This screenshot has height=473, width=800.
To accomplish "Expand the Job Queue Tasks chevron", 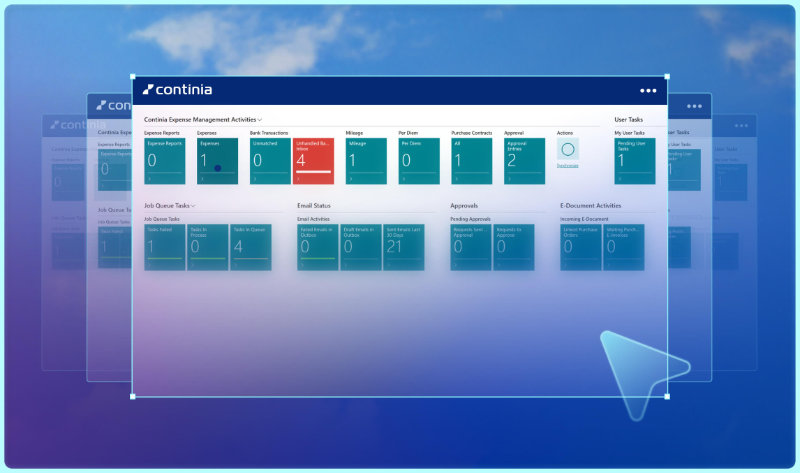I will 193,206.
